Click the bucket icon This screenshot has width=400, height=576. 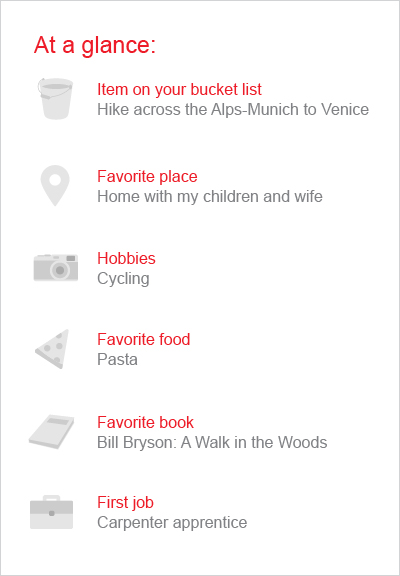click(55, 98)
